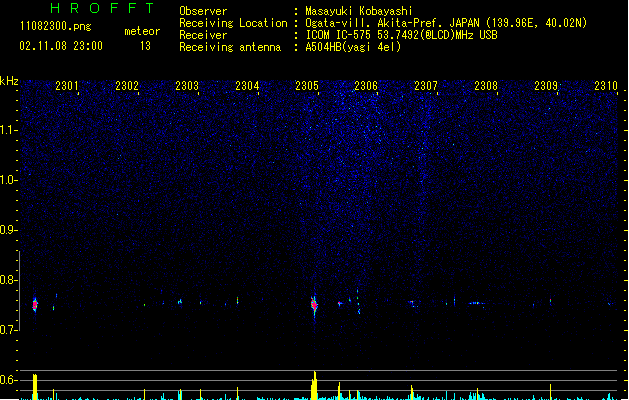Click the meteor count label
629x400 pixels.
(142, 31)
